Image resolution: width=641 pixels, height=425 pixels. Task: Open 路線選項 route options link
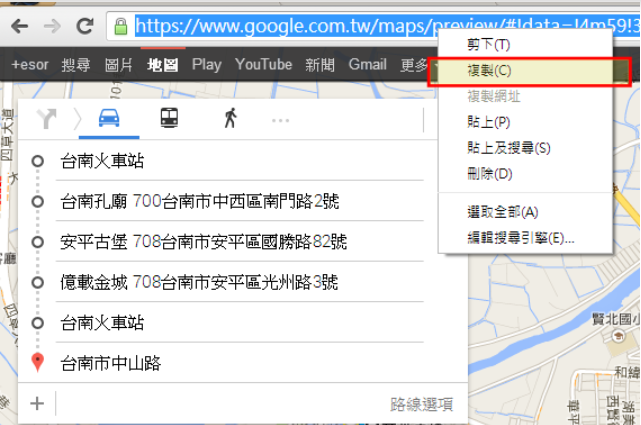[421, 405]
